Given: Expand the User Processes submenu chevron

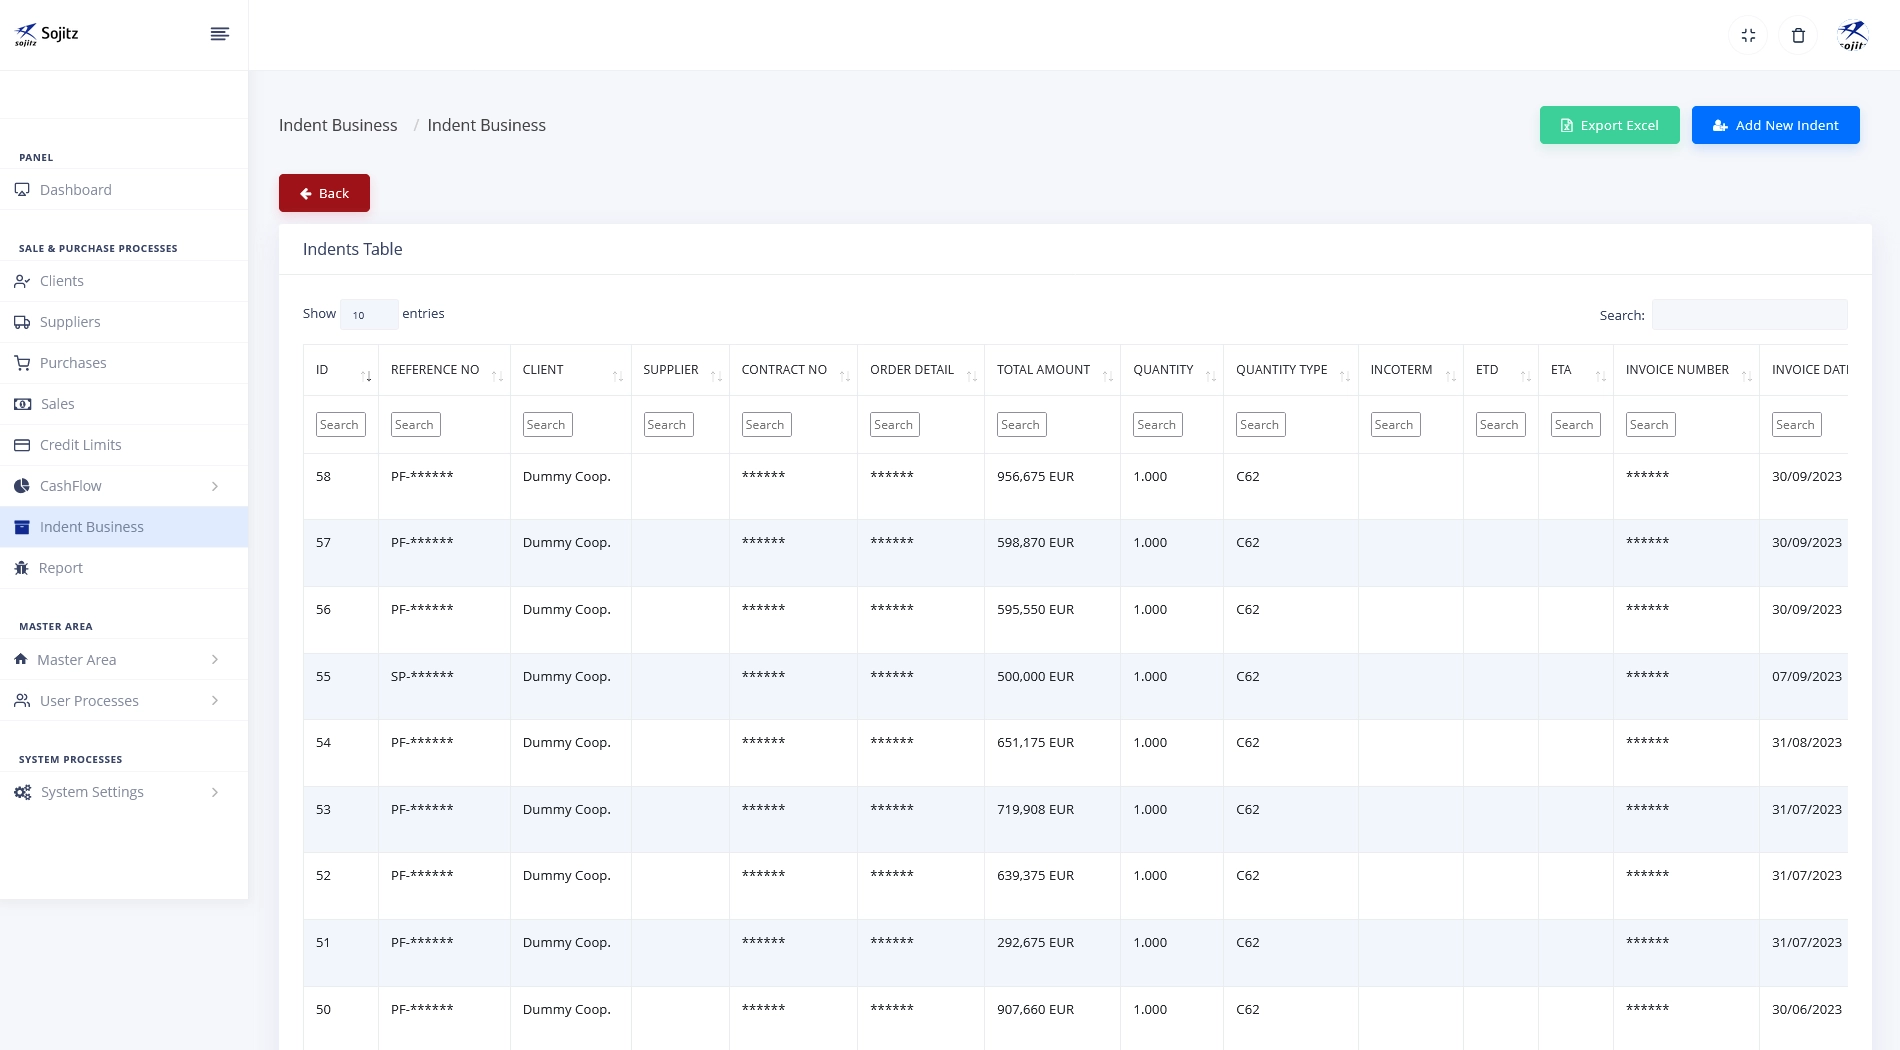Looking at the screenshot, I should tap(215, 701).
